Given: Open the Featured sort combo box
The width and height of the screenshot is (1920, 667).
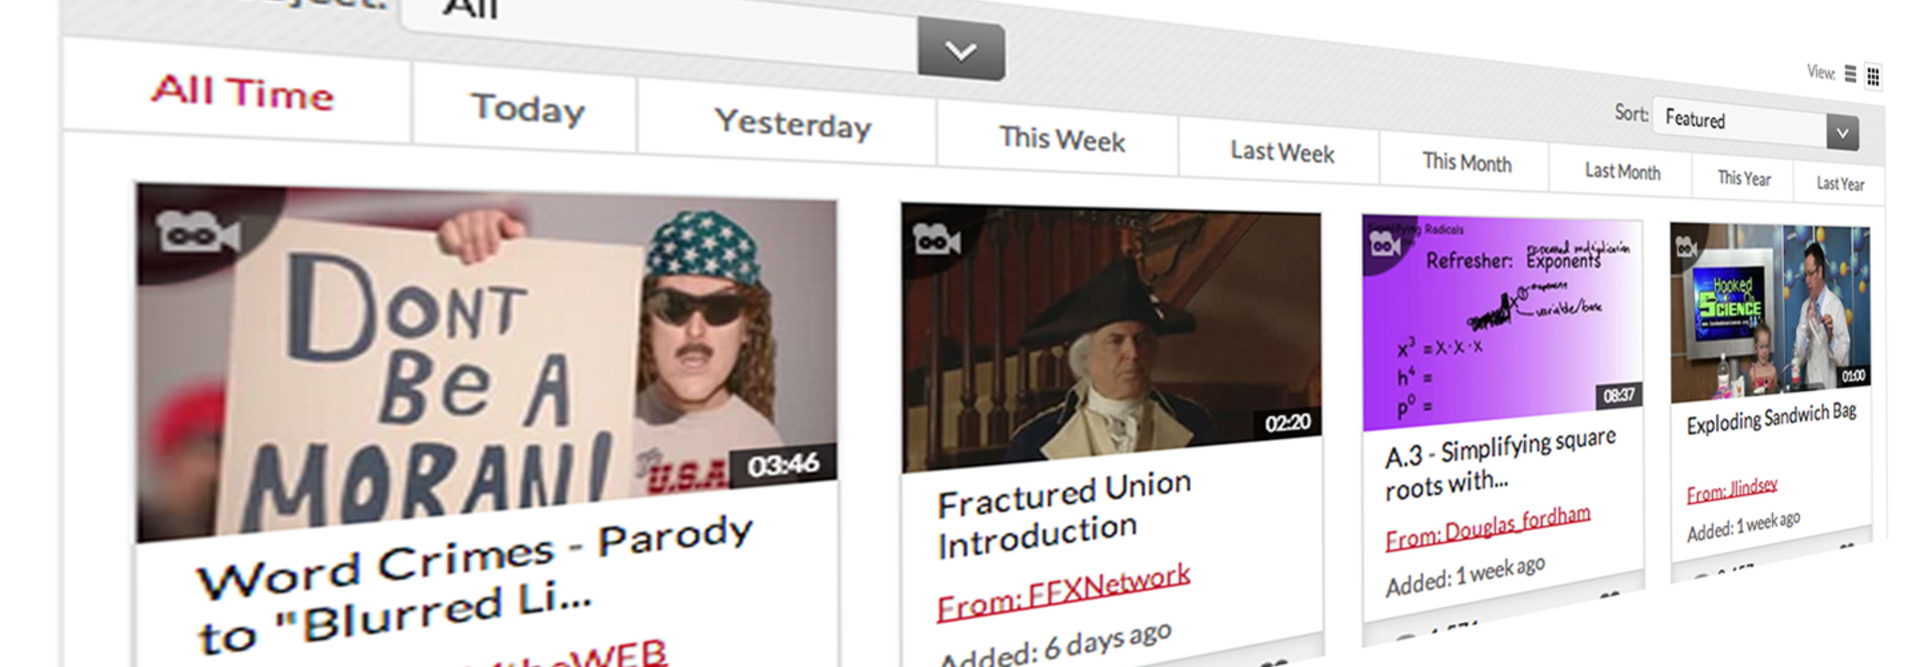Looking at the screenshot, I should click(1756, 124).
